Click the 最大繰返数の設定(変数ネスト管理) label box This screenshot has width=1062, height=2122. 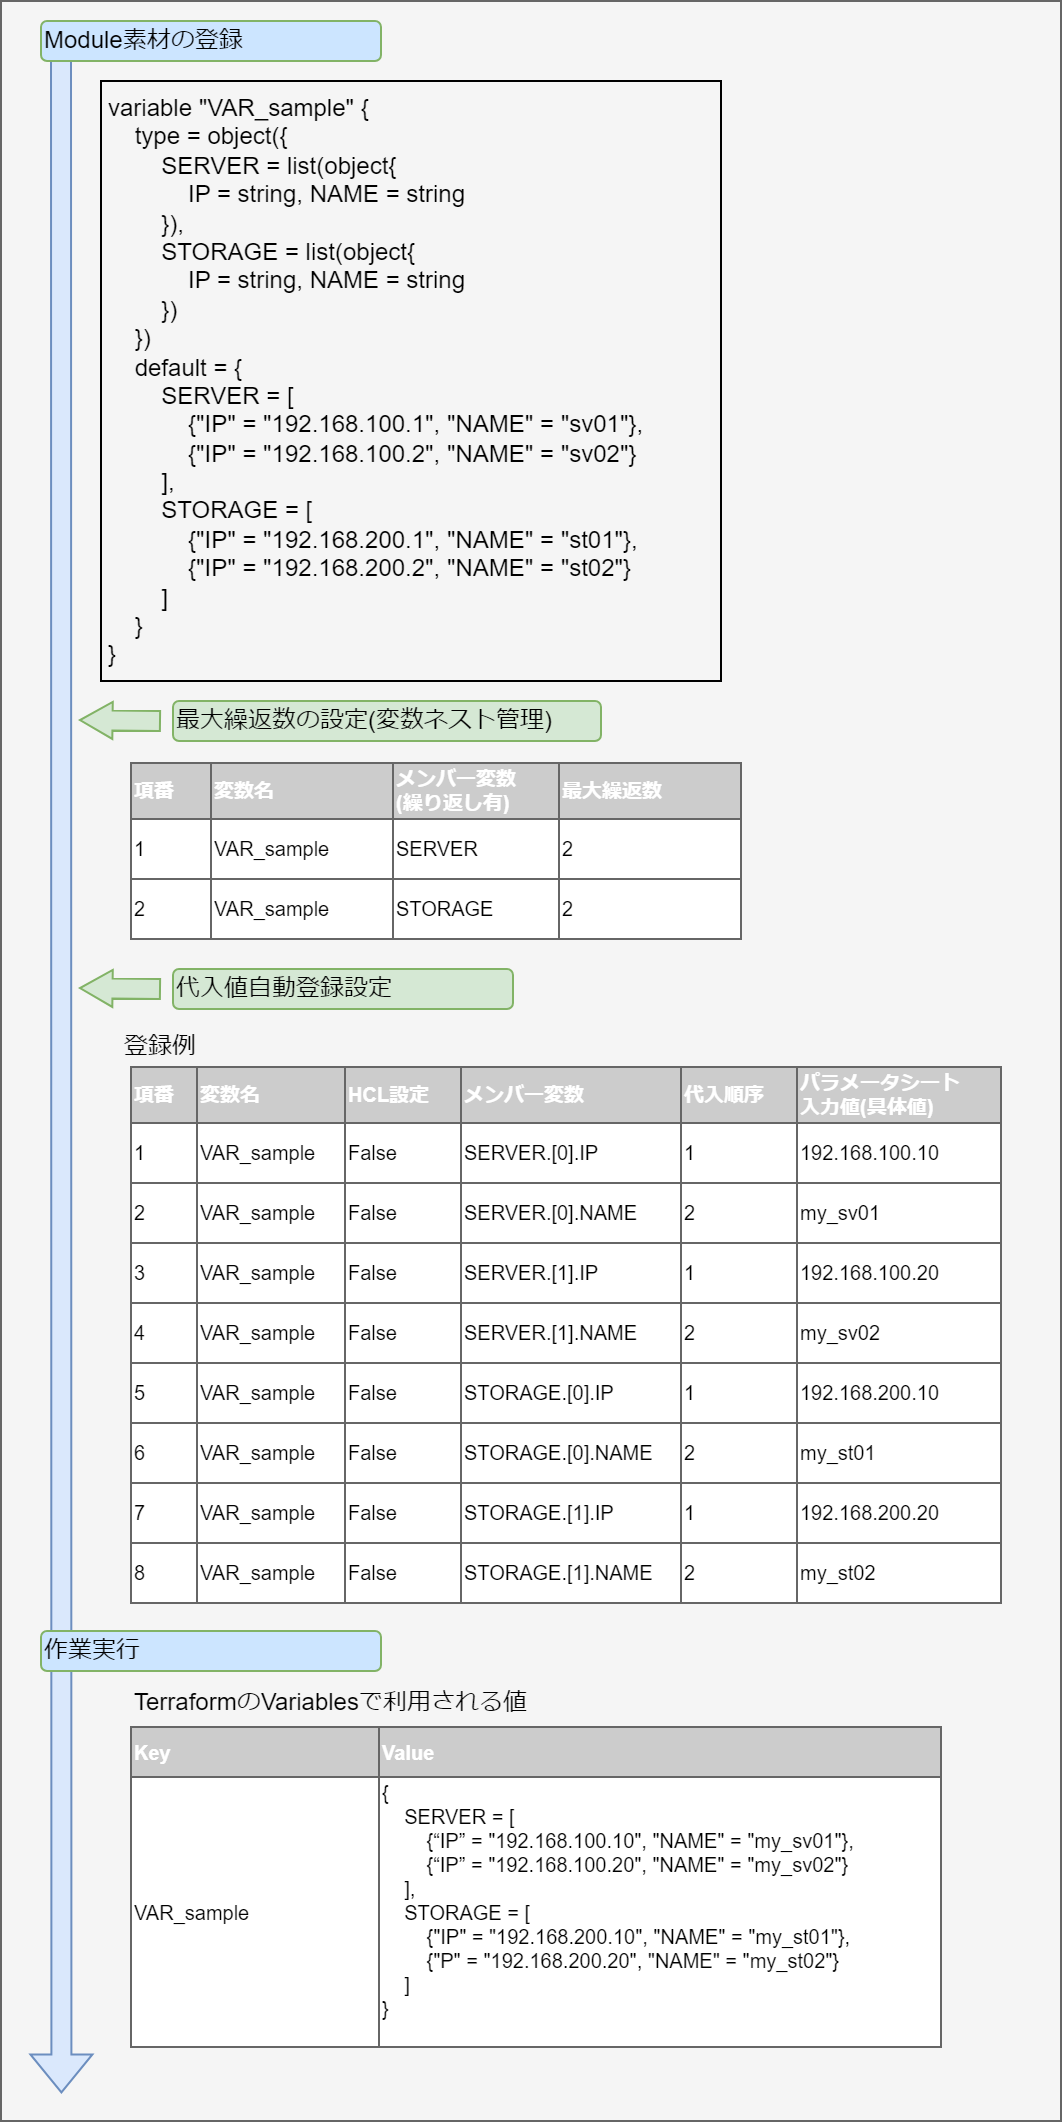386,720
